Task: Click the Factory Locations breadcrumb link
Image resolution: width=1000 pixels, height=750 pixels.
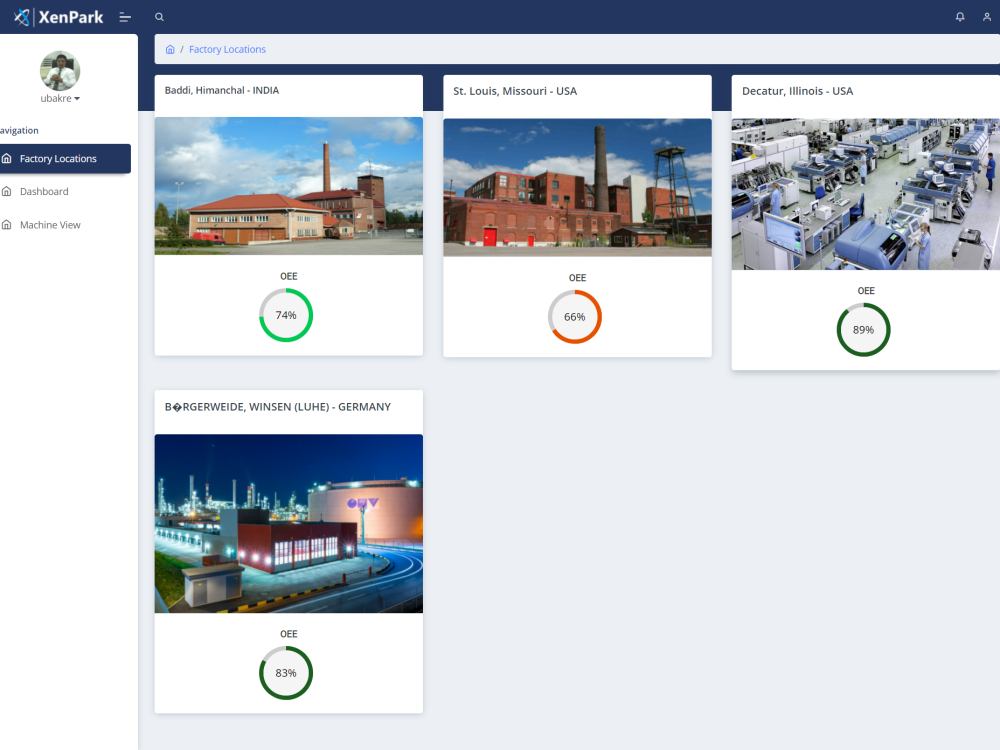Action: [x=227, y=49]
